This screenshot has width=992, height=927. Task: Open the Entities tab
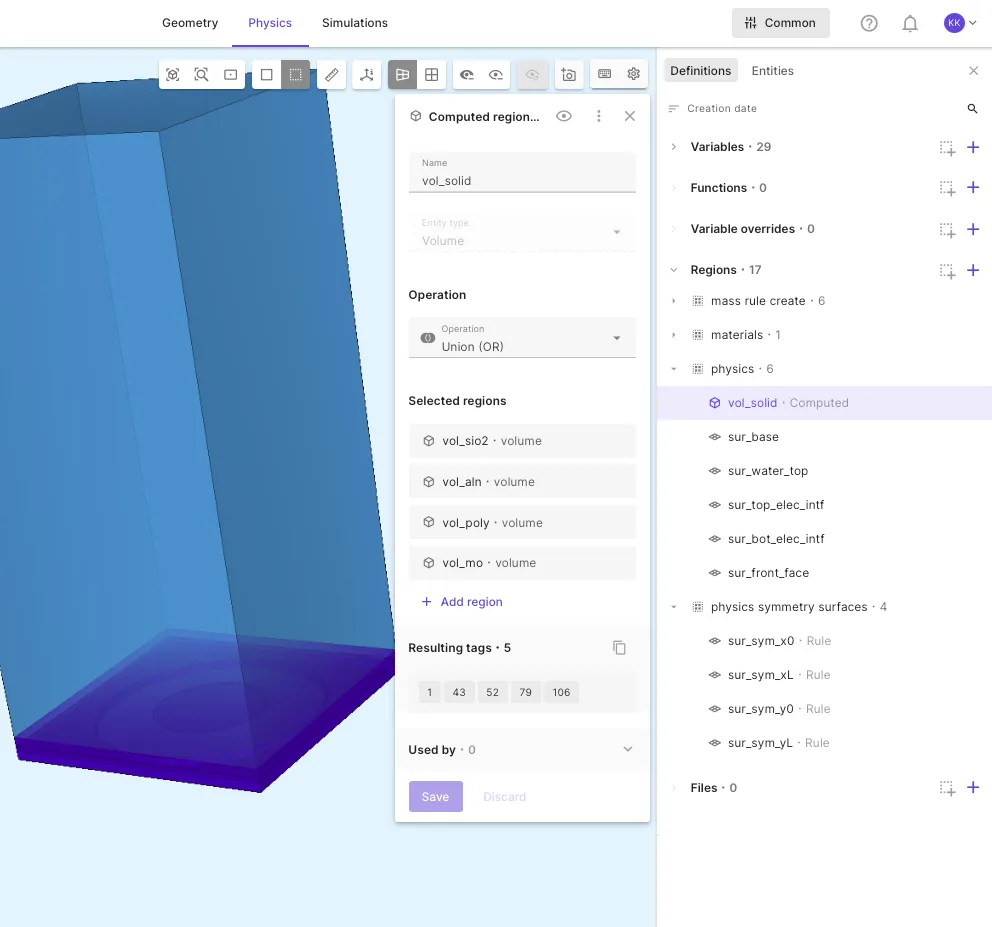[x=772, y=71]
